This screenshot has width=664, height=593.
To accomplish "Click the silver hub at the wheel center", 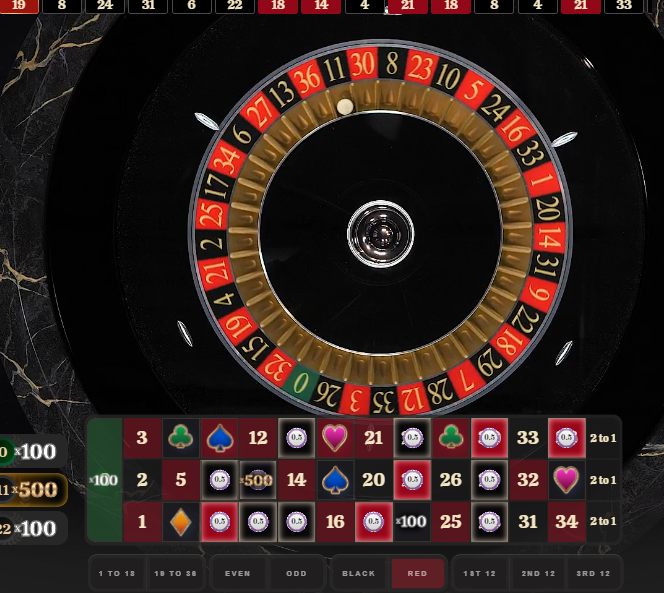I will pyautogui.click(x=380, y=234).
